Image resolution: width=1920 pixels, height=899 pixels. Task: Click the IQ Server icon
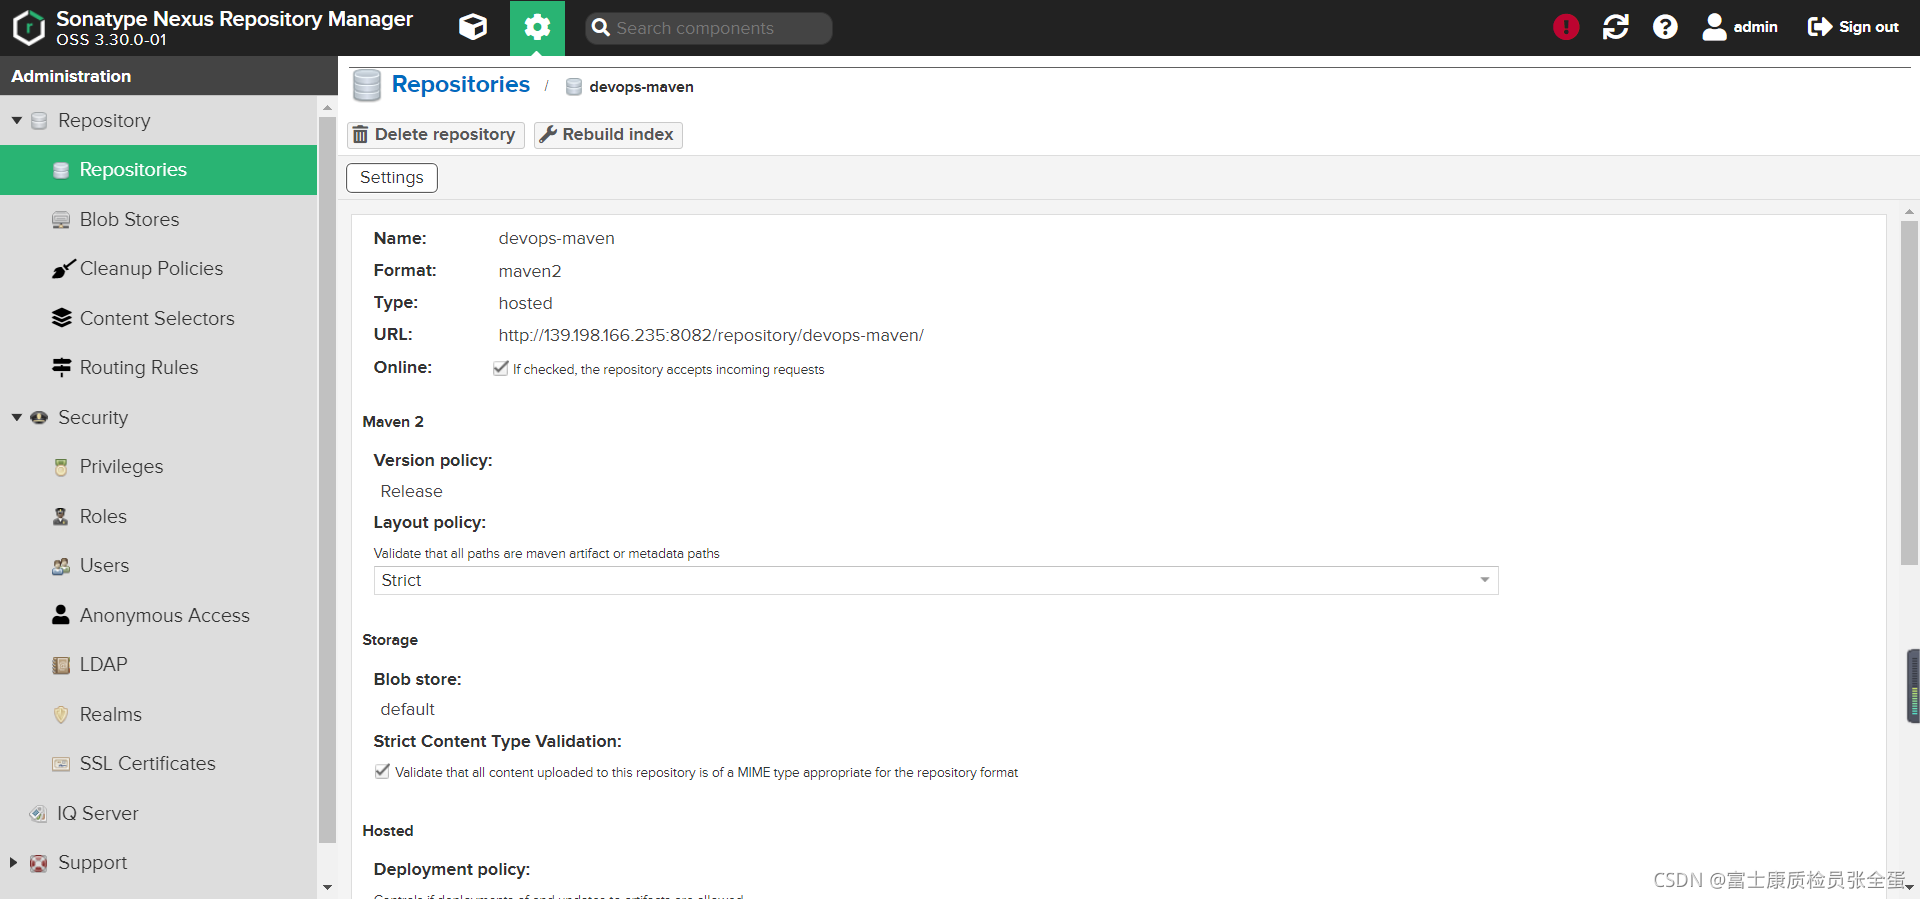click(x=38, y=814)
